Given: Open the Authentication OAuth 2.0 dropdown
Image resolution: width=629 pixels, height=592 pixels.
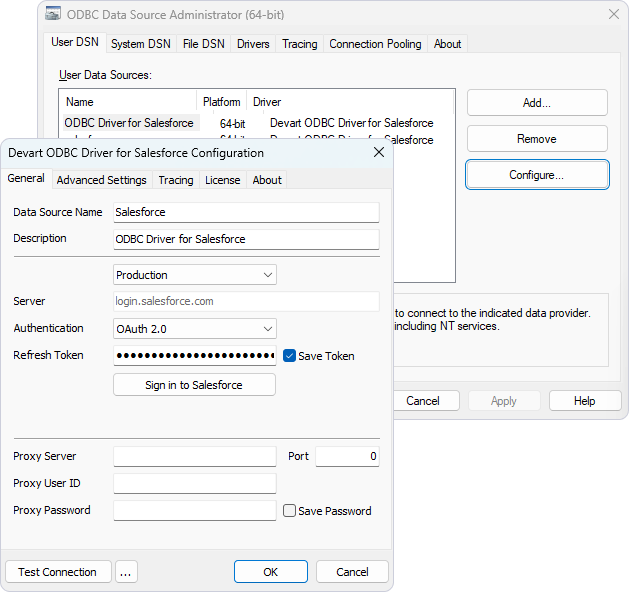Looking at the screenshot, I should (195, 329).
